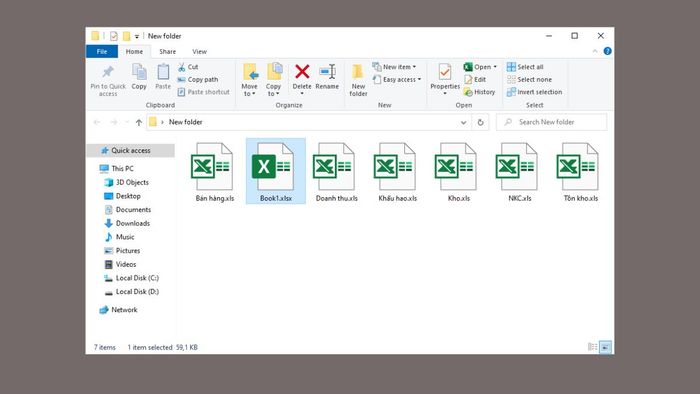This screenshot has height=394, width=700.
Task: Open Local Disk (D:) in sidebar
Action: (x=132, y=292)
